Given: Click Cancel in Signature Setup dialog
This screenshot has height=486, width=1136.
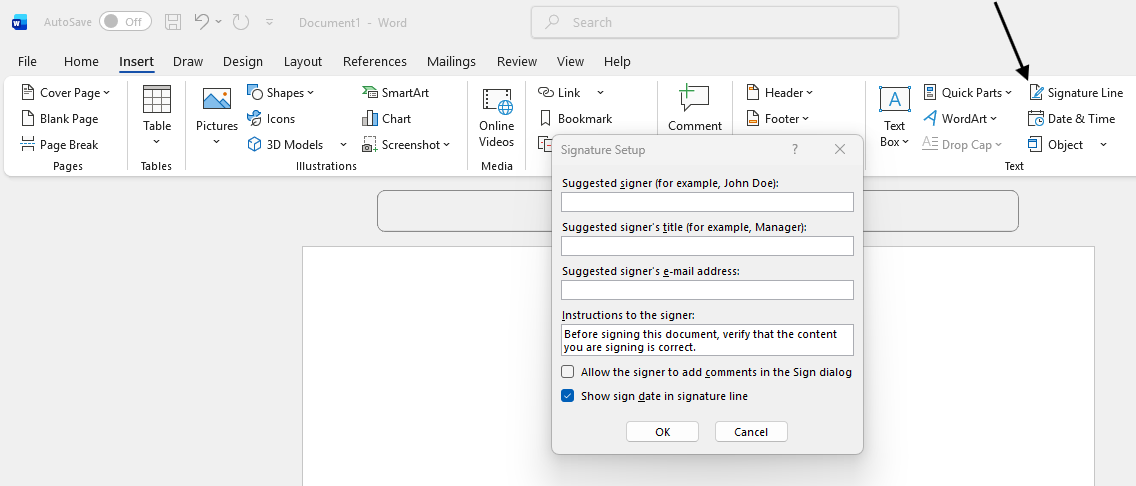Looking at the screenshot, I should pyautogui.click(x=751, y=432).
